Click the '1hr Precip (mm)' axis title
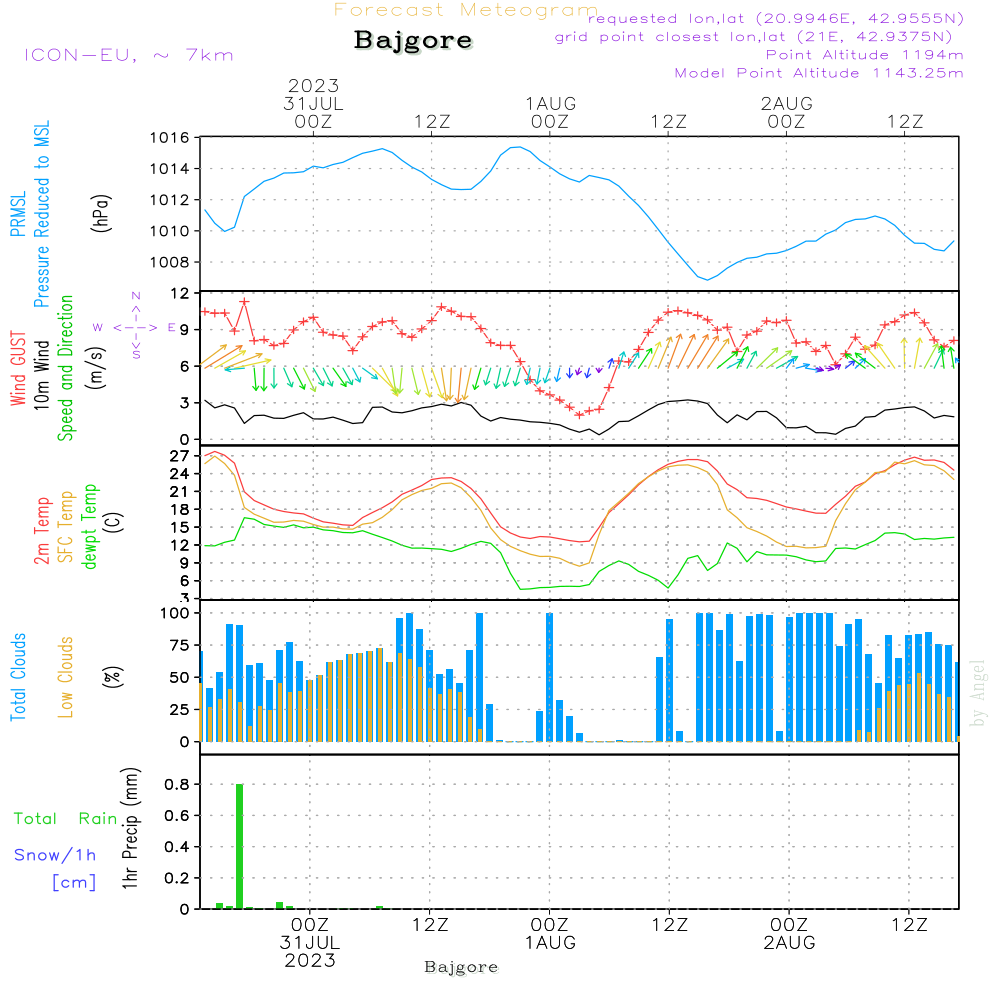Viewport: 1000px width, 1000px height. (130, 828)
